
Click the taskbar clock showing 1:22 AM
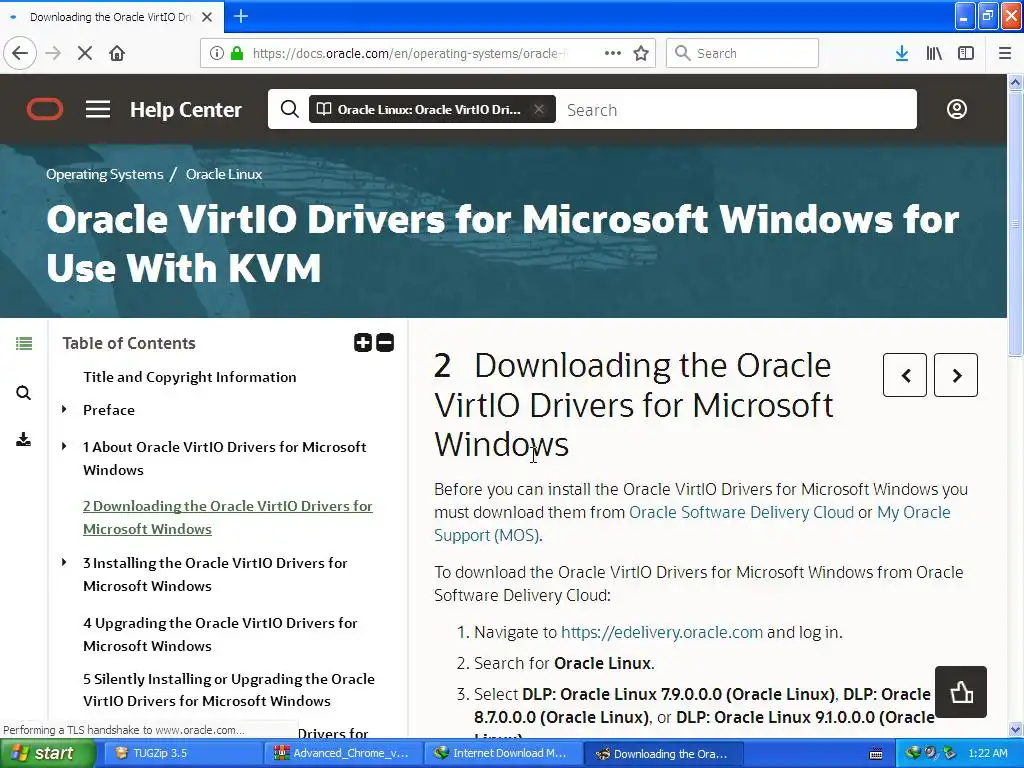click(x=987, y=754)
